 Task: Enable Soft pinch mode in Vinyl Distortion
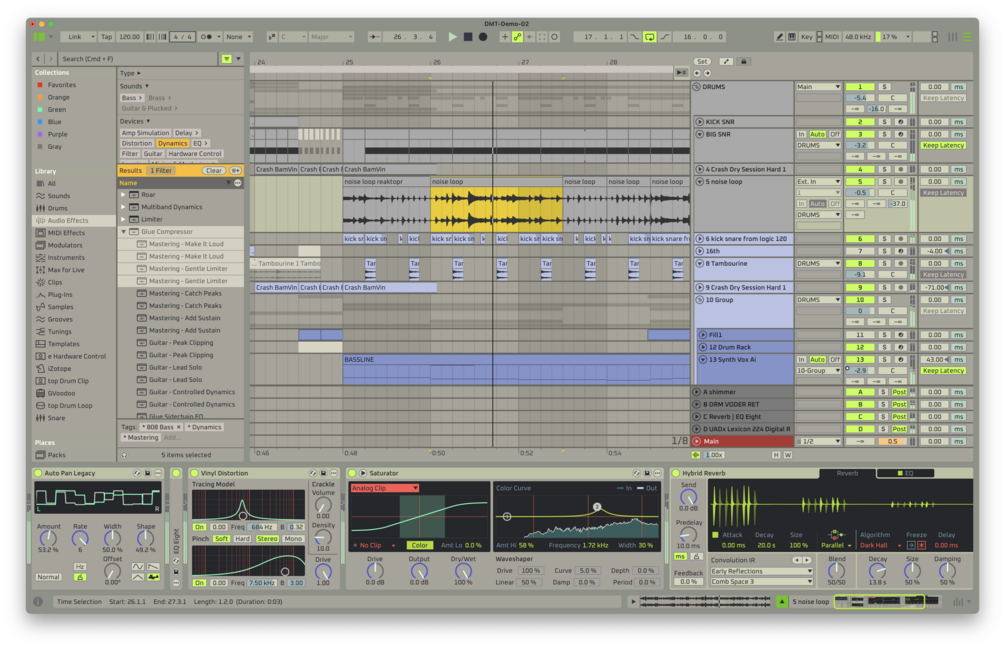(x=222, y=539)
